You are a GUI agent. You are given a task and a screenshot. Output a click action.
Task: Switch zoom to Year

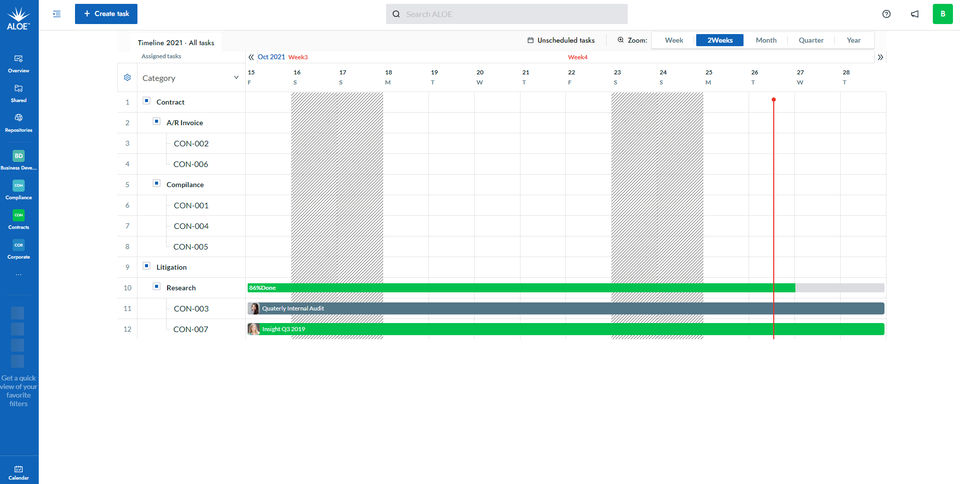853,40
